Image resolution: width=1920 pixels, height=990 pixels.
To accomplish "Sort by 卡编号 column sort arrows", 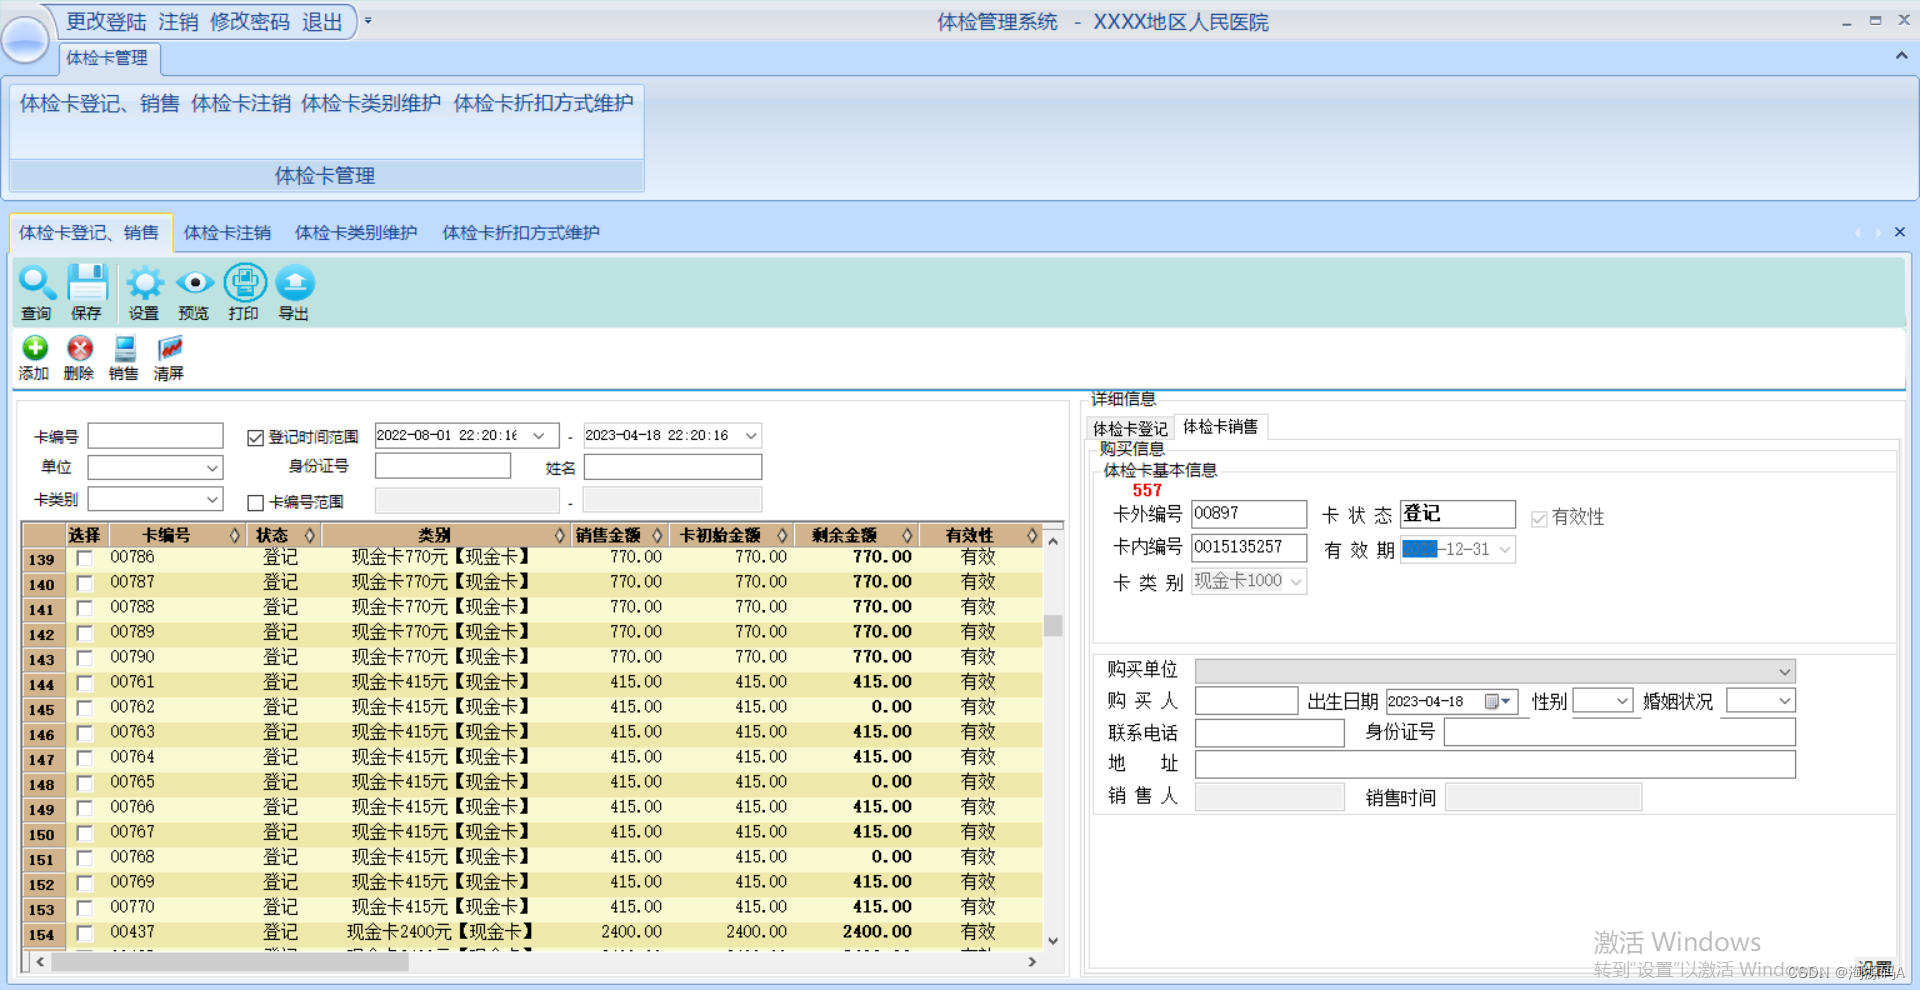I will (x=235, y=535).
